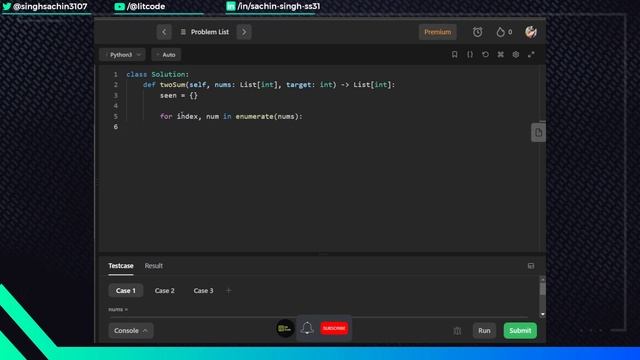
Task: Open the Python3 language dropdown
Action: 122,55
